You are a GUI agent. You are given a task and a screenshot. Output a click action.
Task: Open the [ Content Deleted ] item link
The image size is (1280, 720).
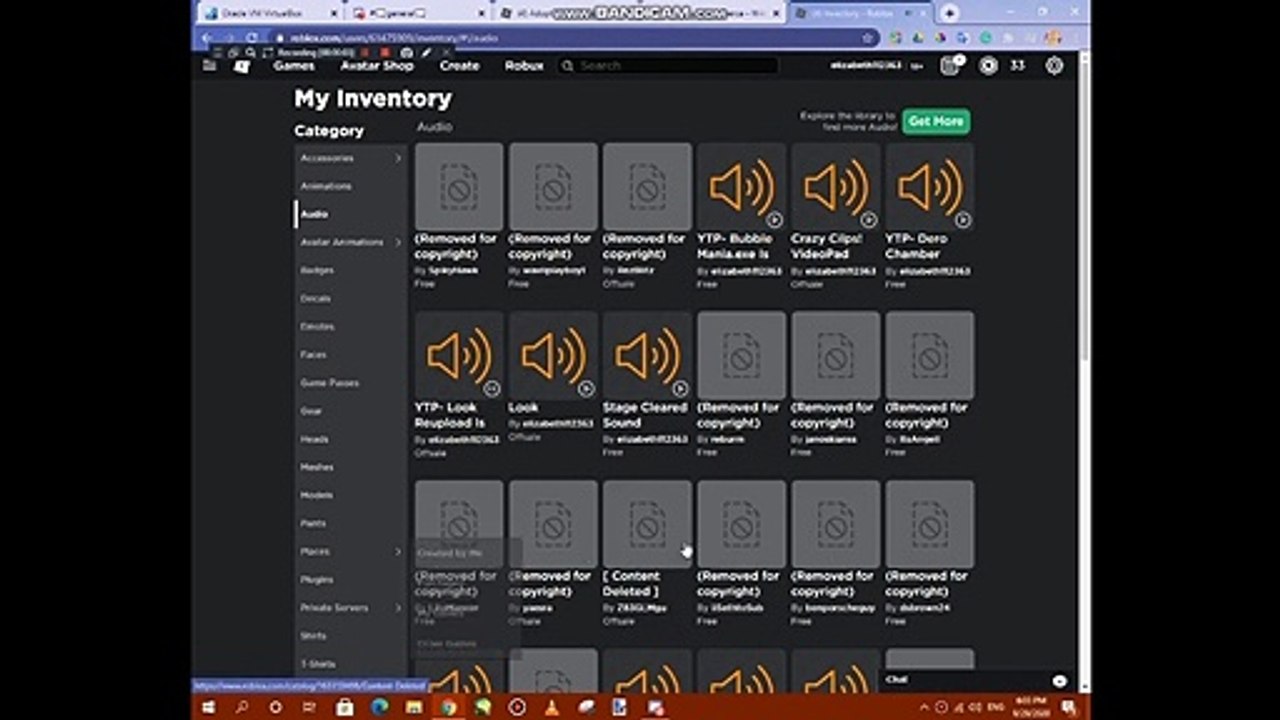(632, 584)
